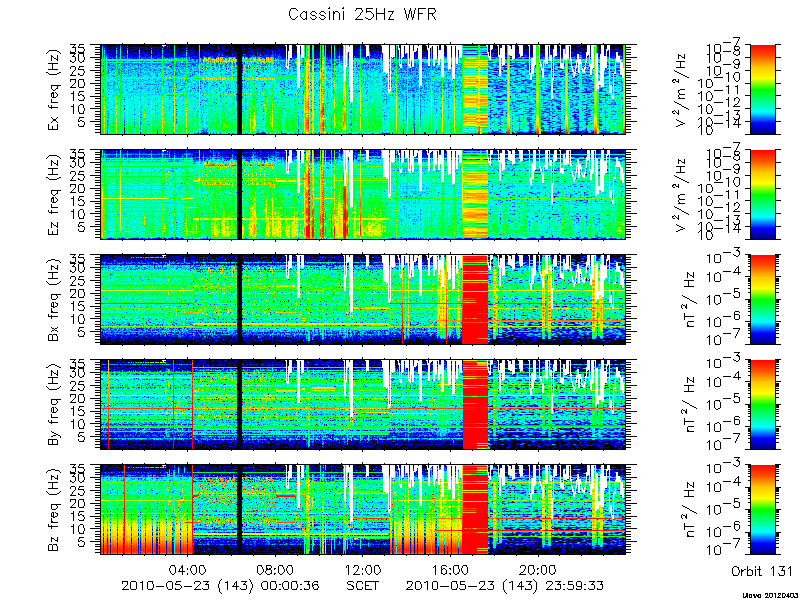Click the "16:00" time axis tick label
This screenshot has width=800, height=600.
pos(452,569)
